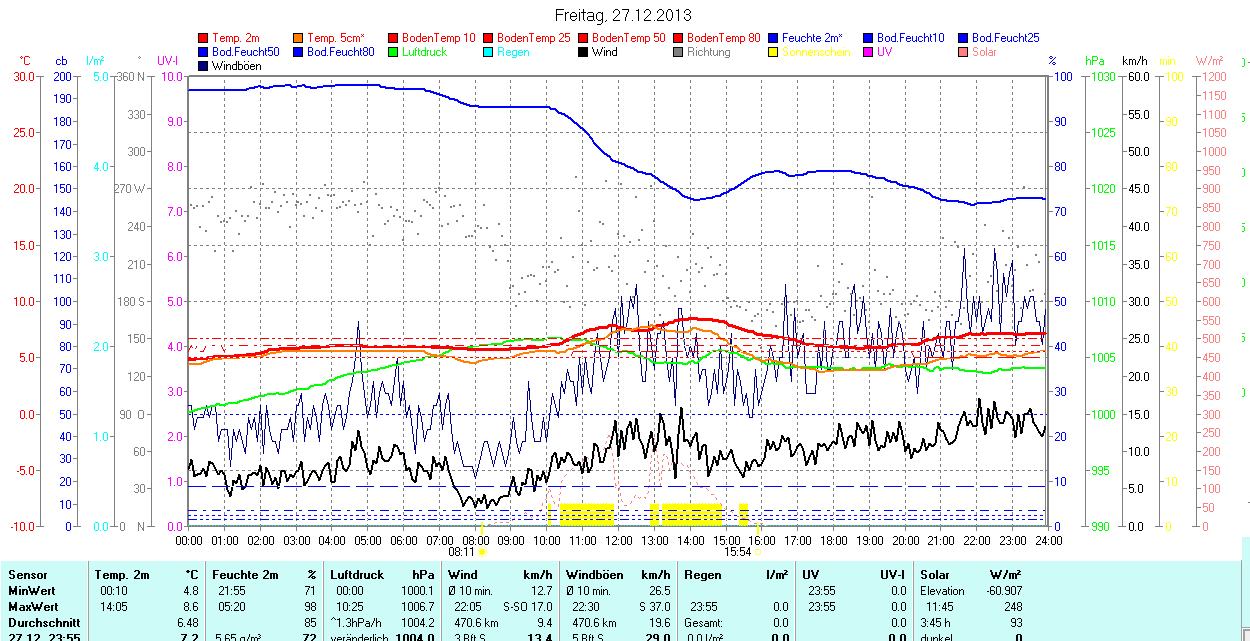Click the black Wind legend square

click(584, 52)
